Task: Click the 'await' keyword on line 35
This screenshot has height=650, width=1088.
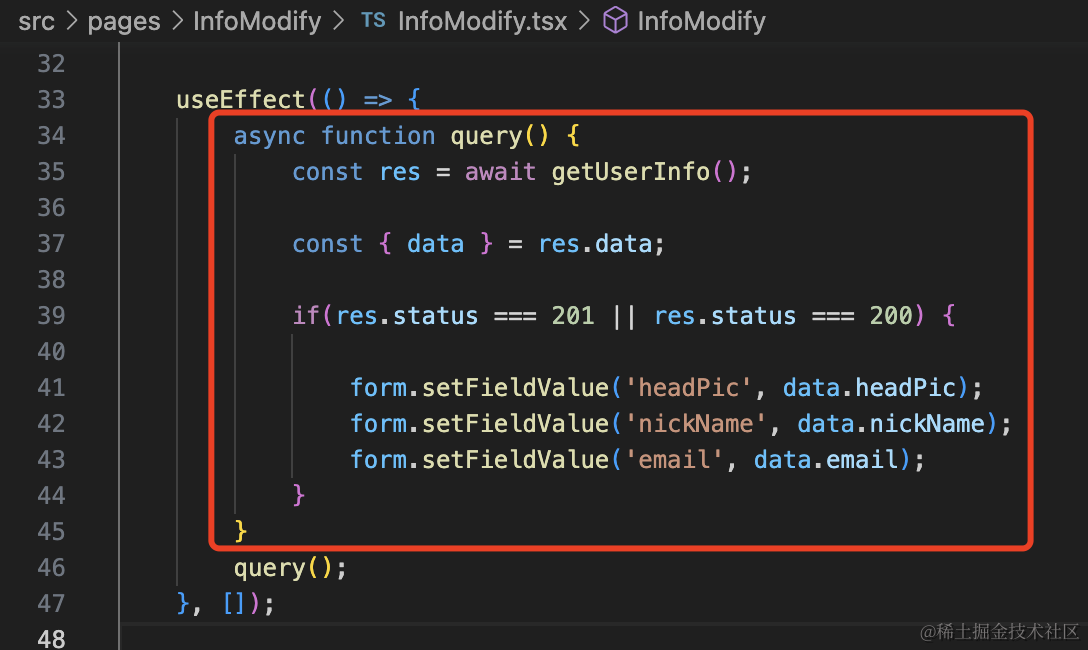Action: pos(500,172)
